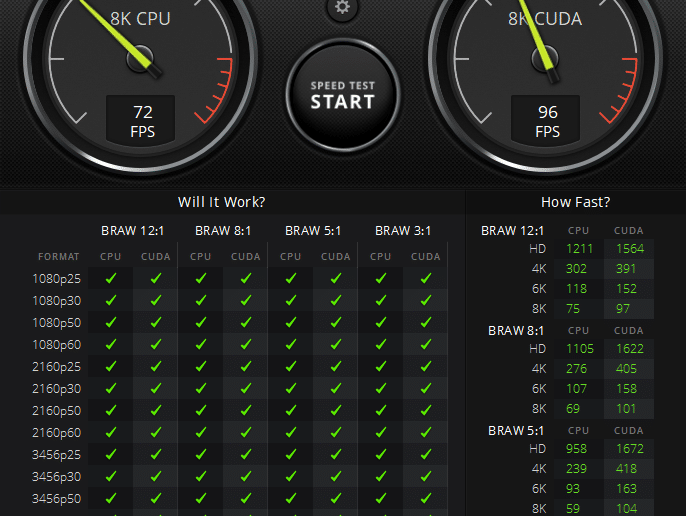Click BRAW 3:1 column header

(x=403, y=231)
